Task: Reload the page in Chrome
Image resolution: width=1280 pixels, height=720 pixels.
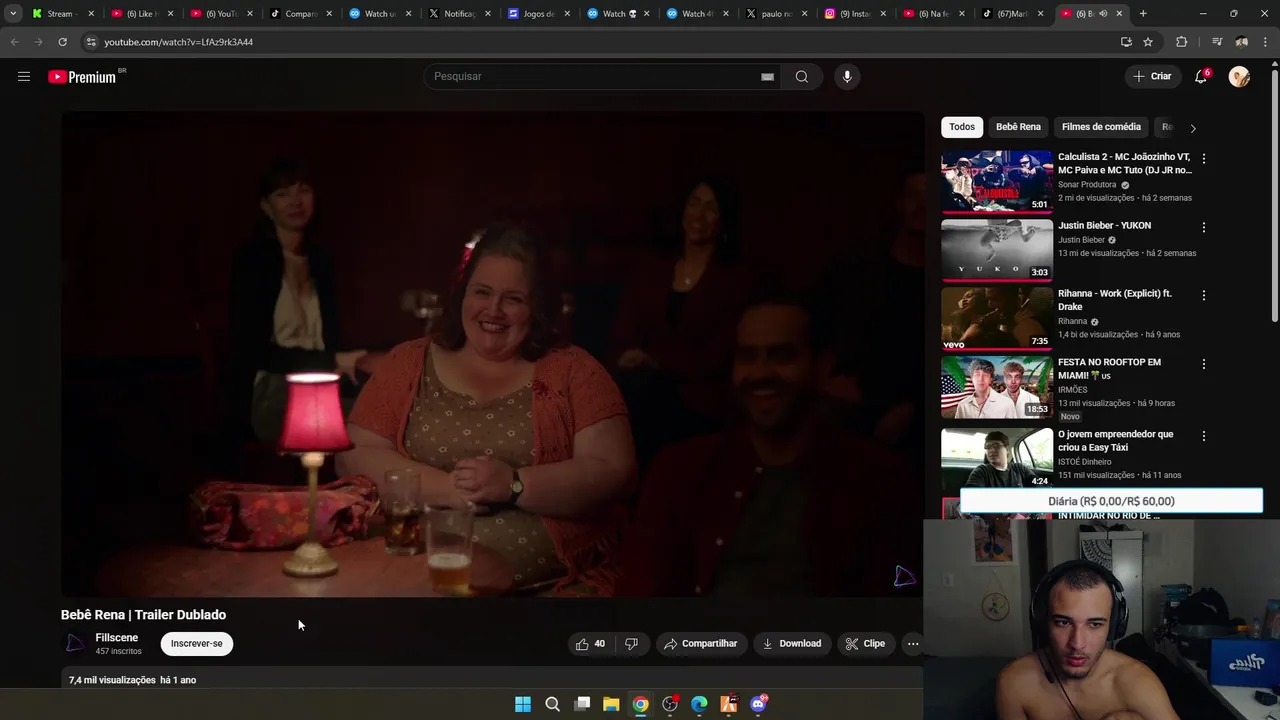Action: coord(62,42)
